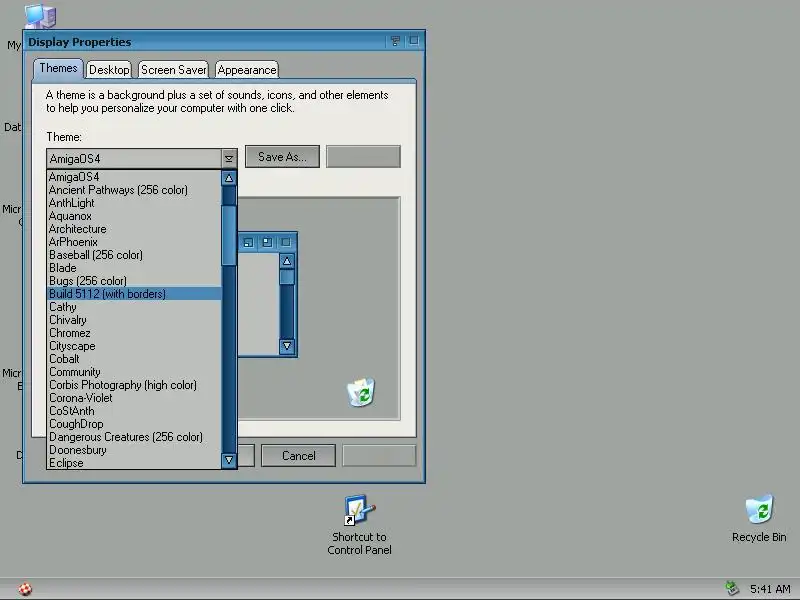Viewport: 800px width, 600px height.
Task: Click the theme list scrollbar thumb
Action: 229,235
